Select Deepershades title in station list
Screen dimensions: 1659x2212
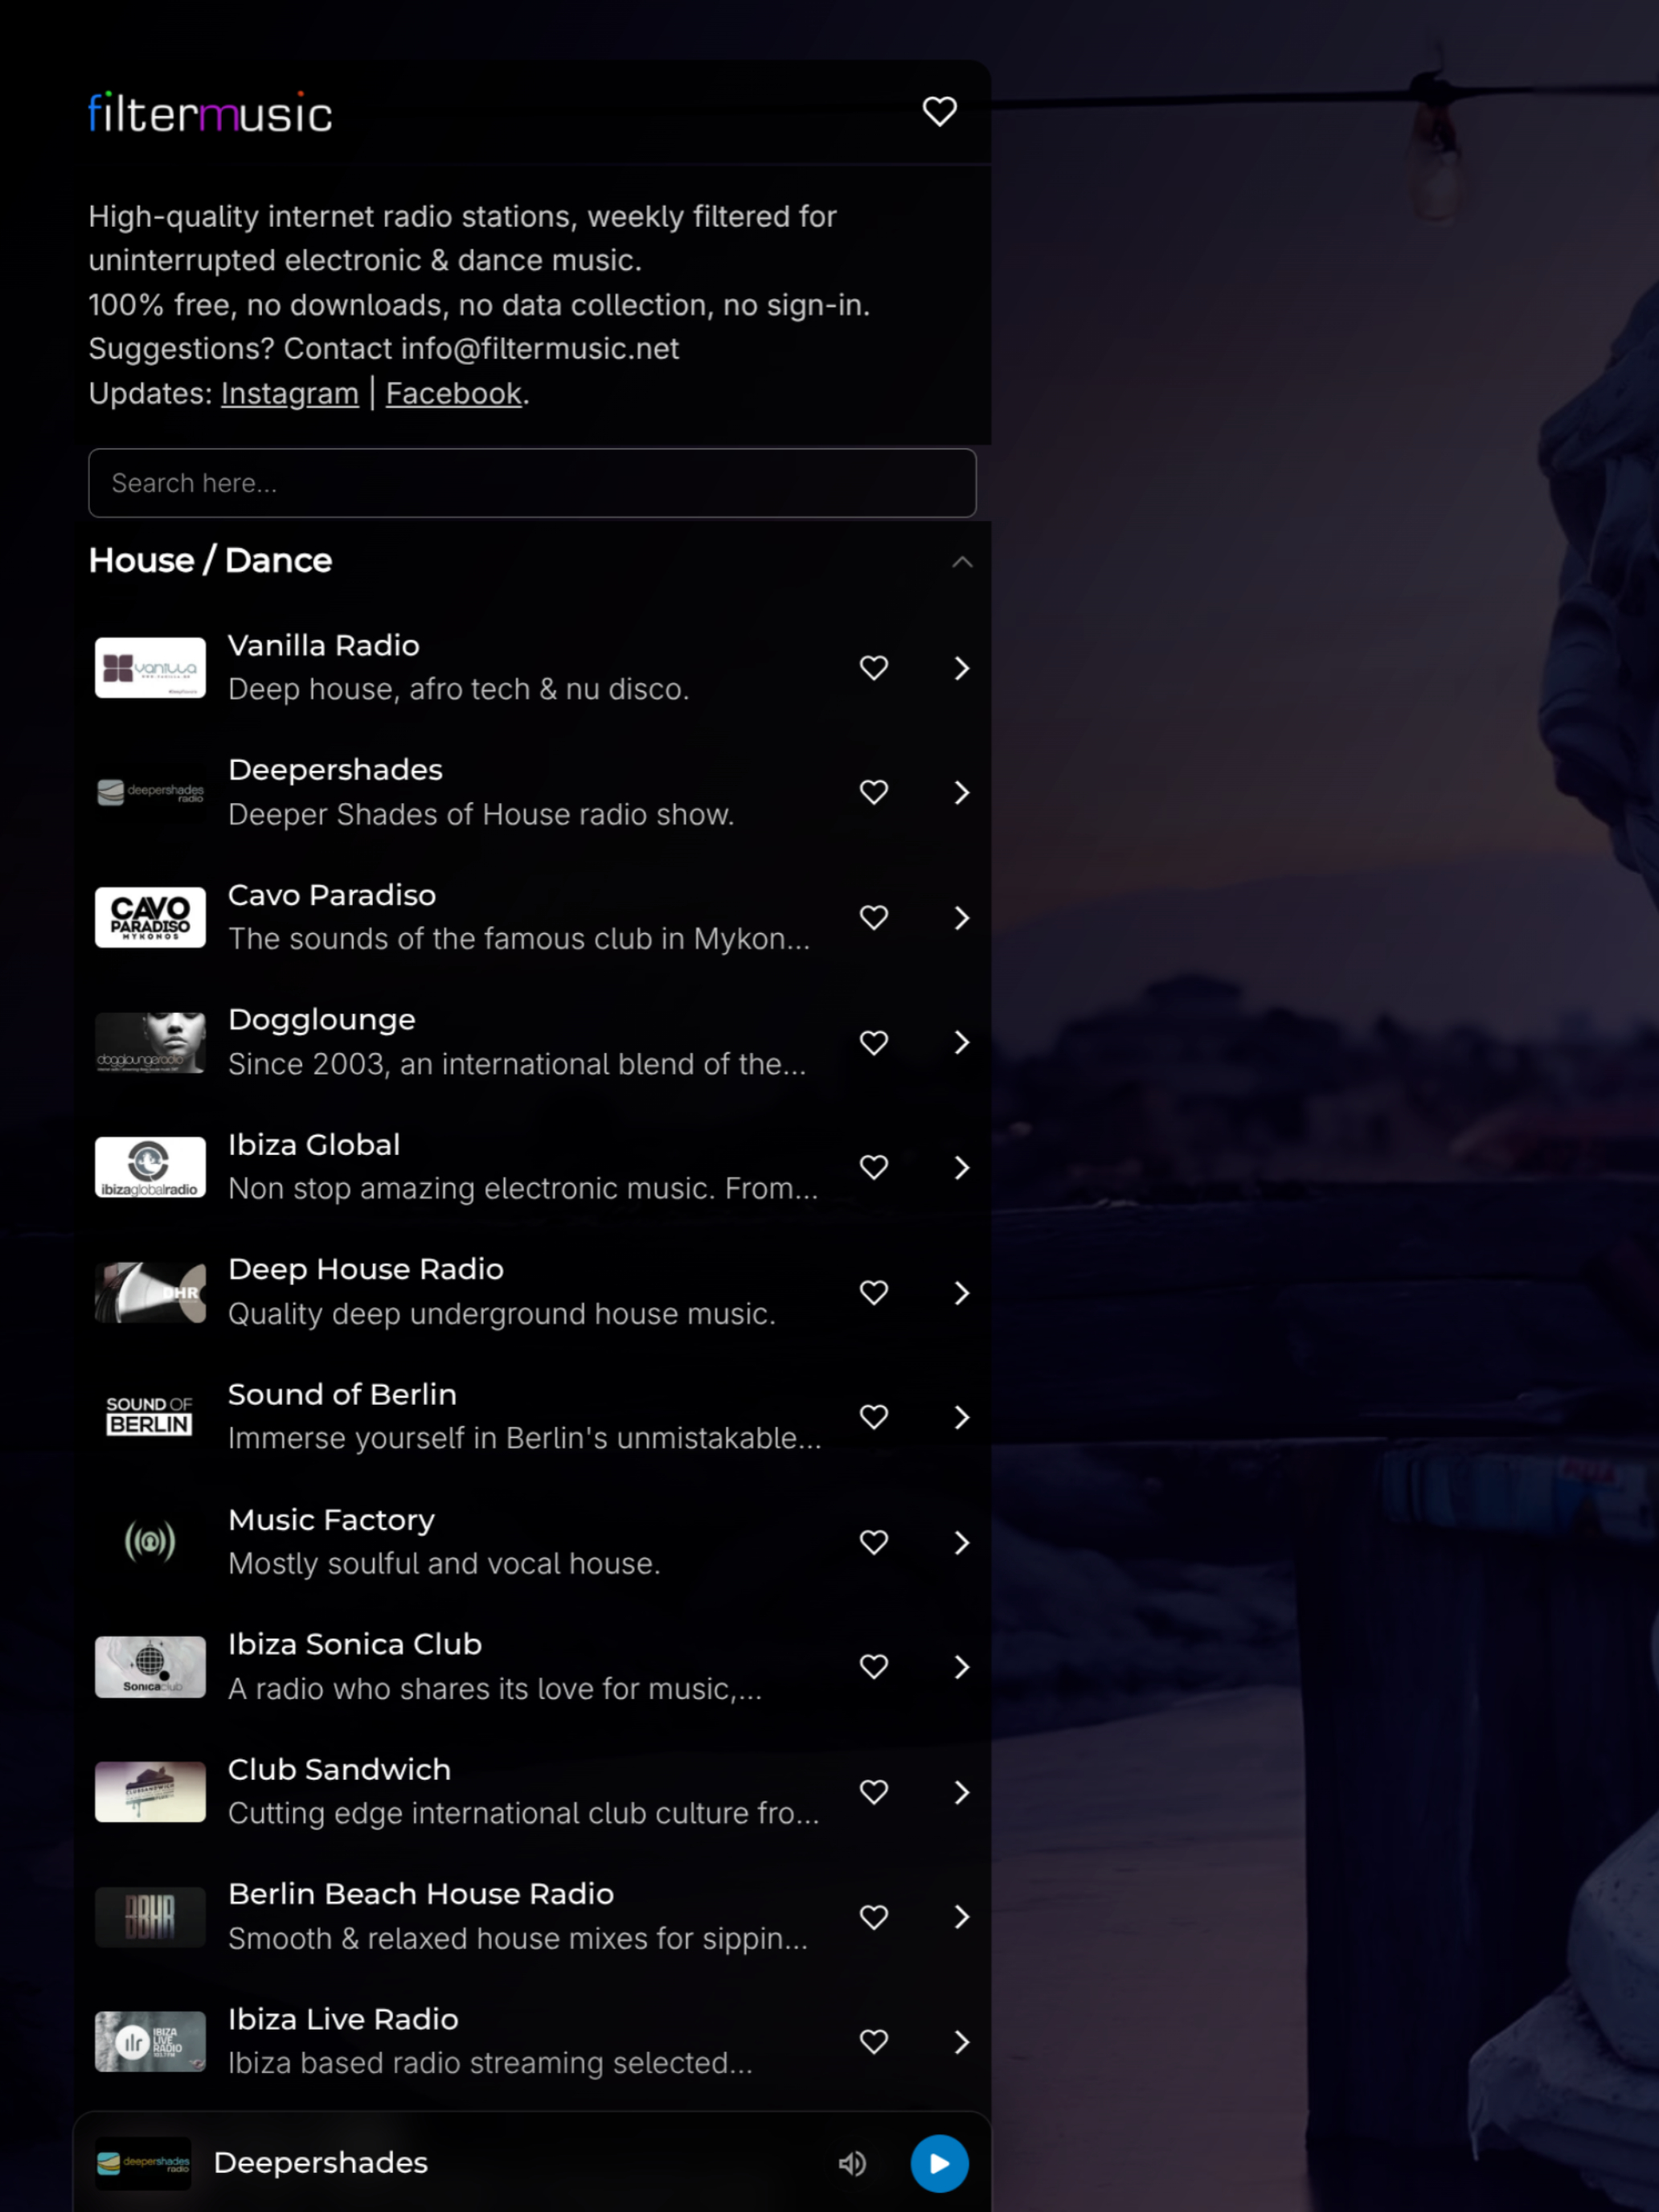point(335,770)
